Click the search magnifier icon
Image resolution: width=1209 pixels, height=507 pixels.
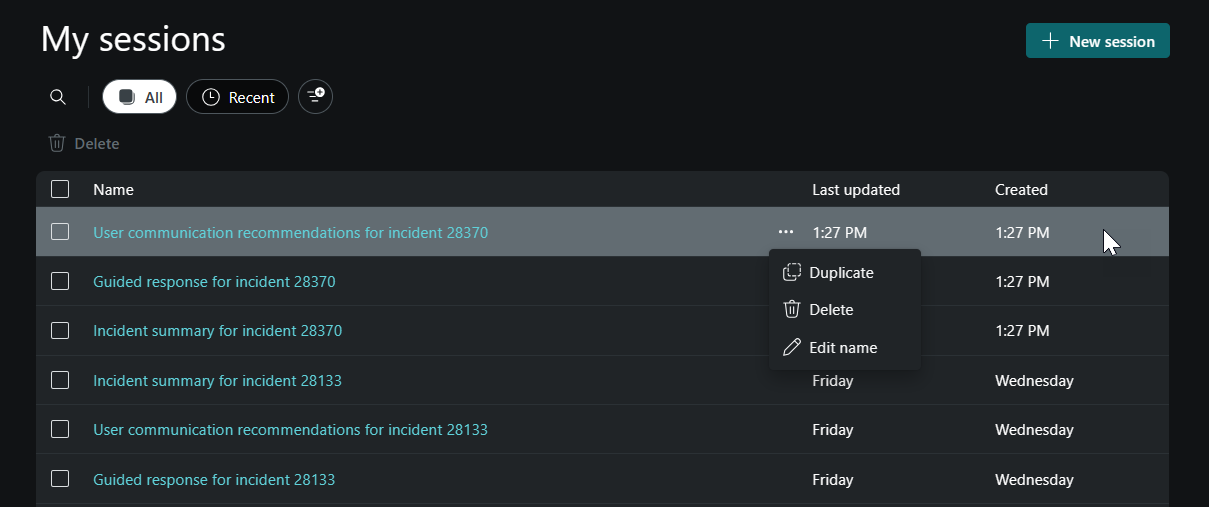coord(58,97)
